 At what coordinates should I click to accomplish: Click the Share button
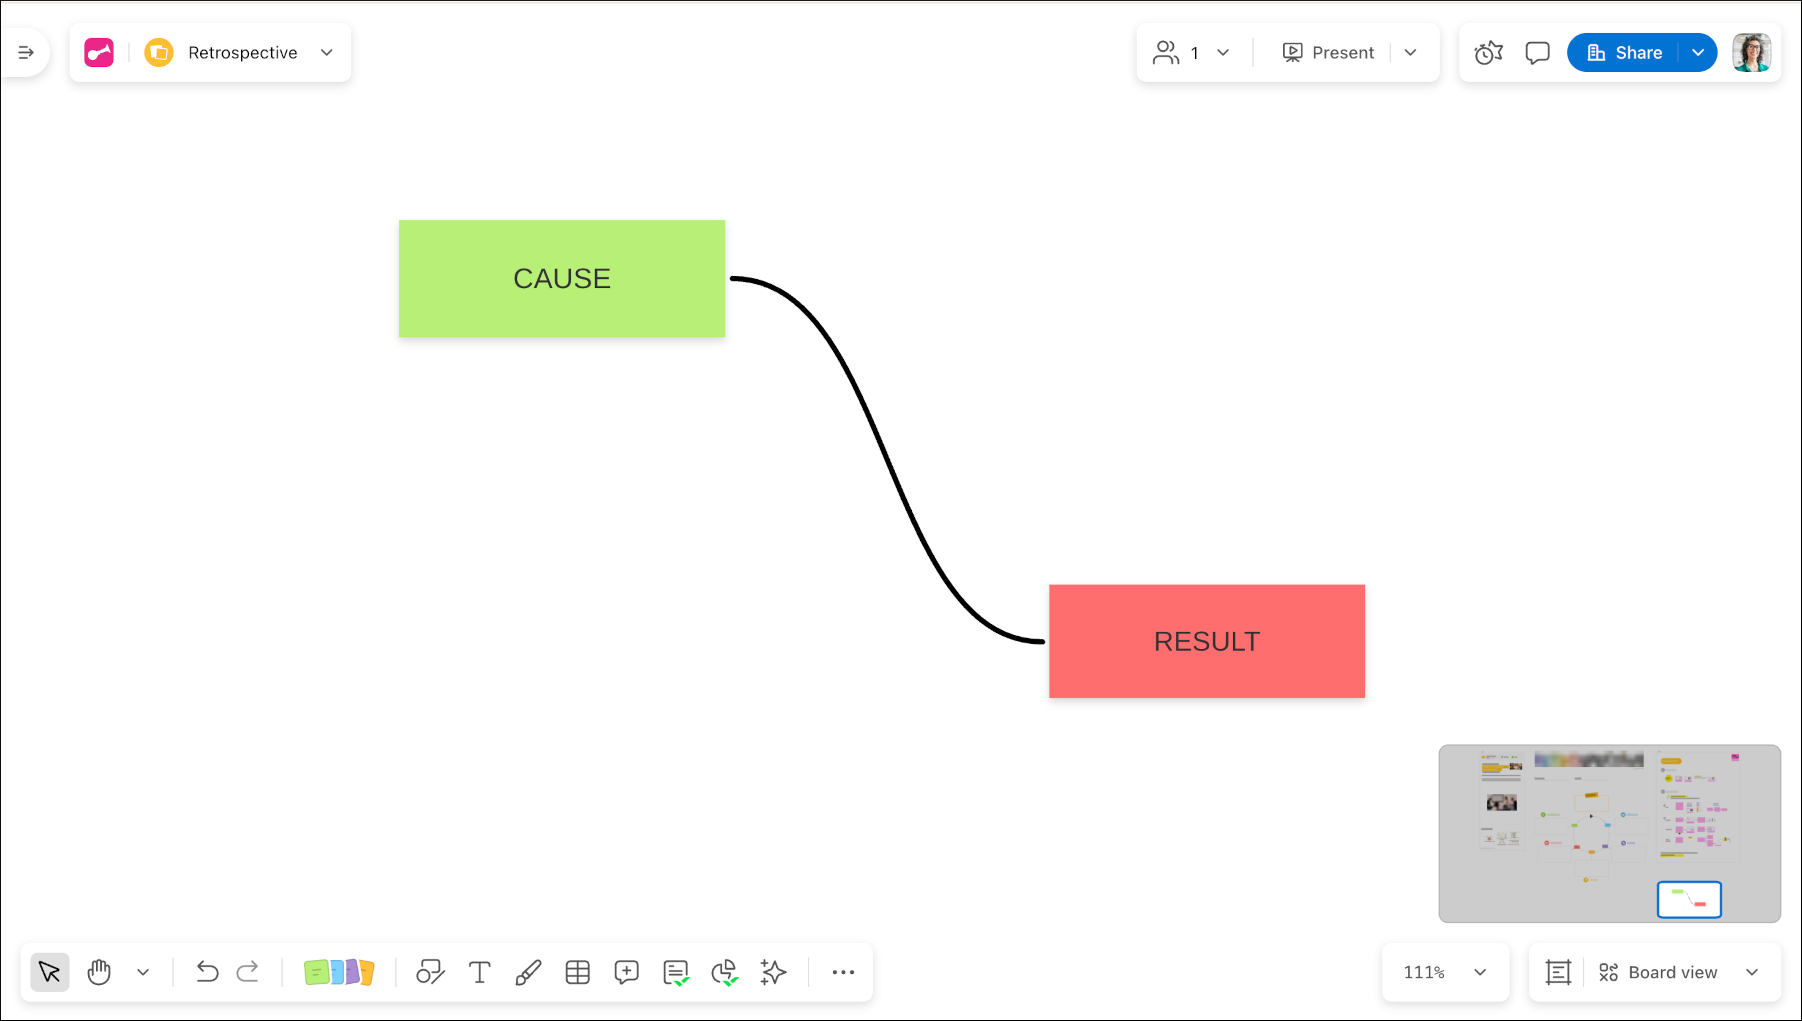click(1624, 53)
